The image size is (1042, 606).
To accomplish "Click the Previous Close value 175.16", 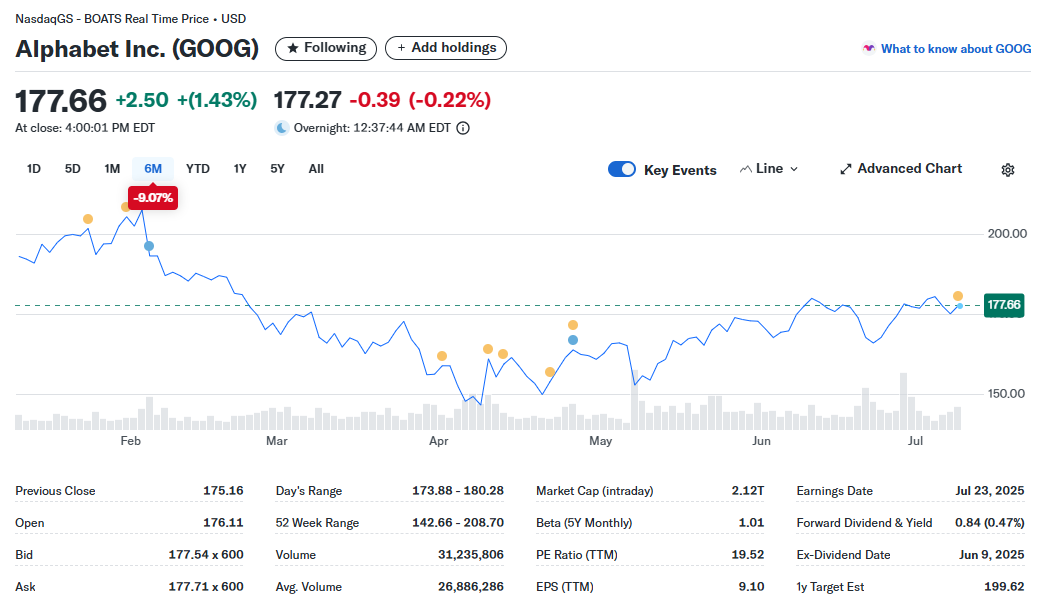I will point(223,490).
